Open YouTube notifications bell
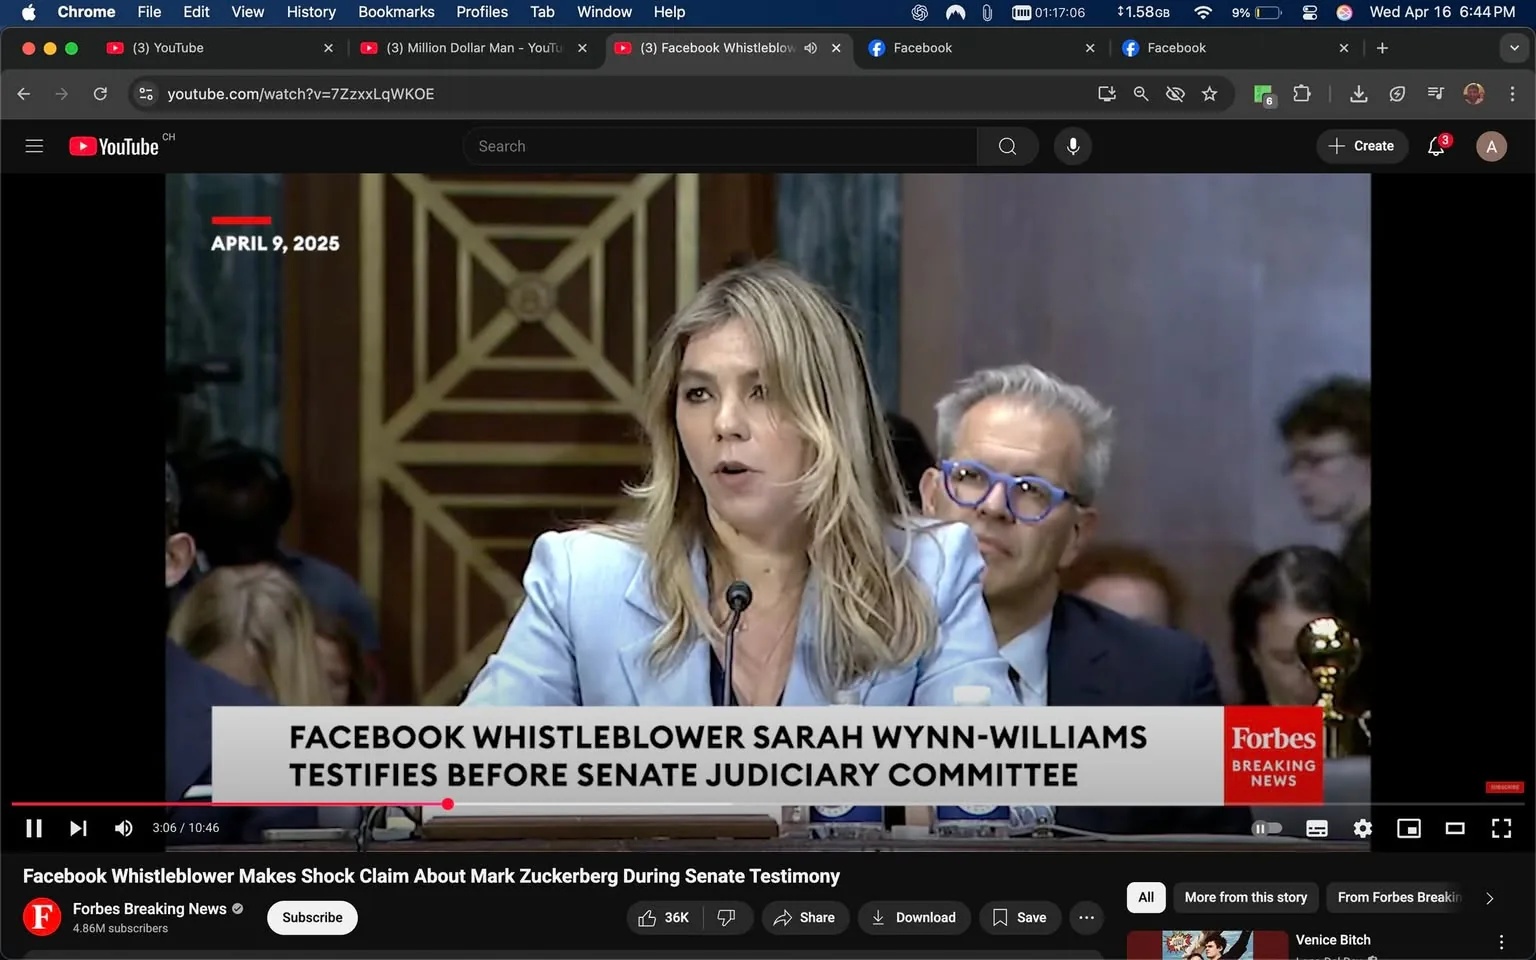 tap(1434, 146)
